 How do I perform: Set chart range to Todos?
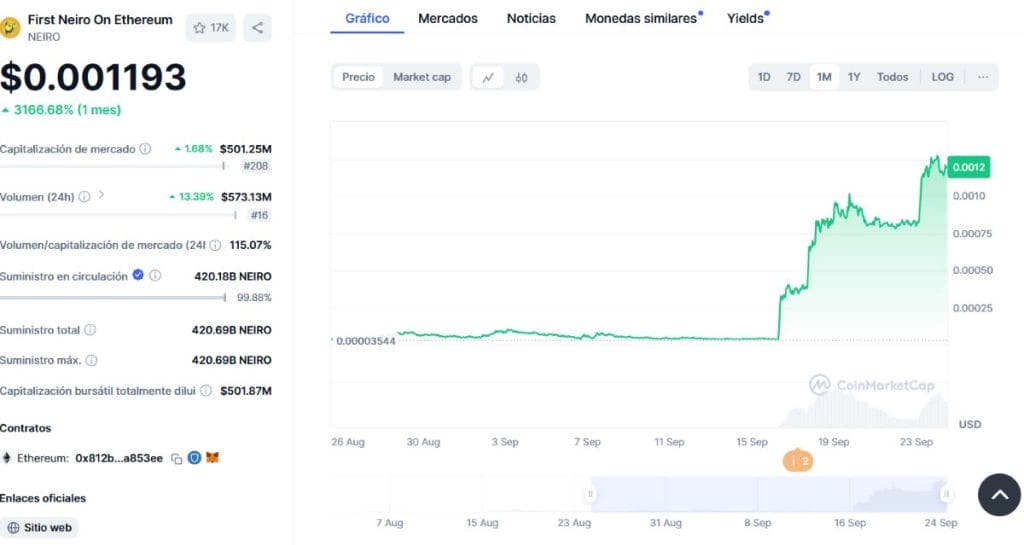pyautogui.click(x=893, y=77)
